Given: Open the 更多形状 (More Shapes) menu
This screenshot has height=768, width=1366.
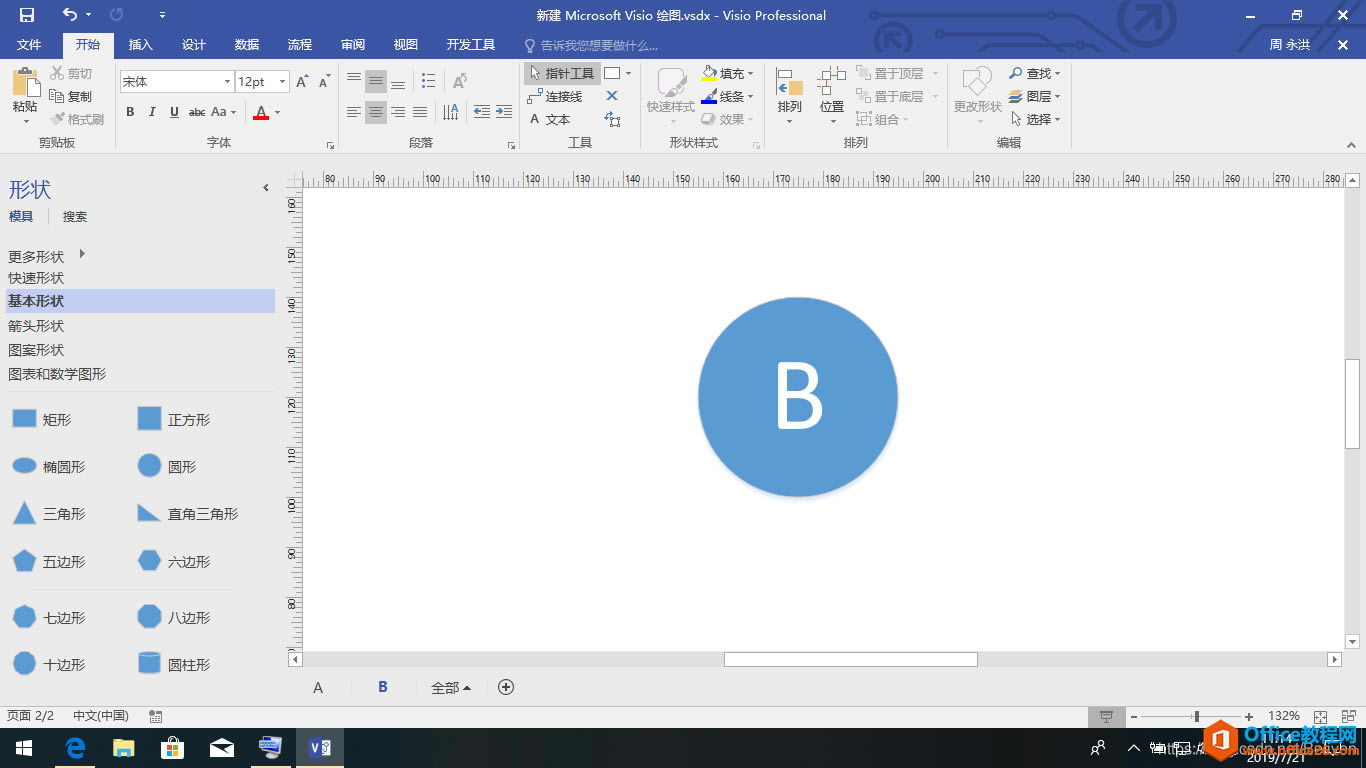Looking at the screenshot, I should pos(36,256).
